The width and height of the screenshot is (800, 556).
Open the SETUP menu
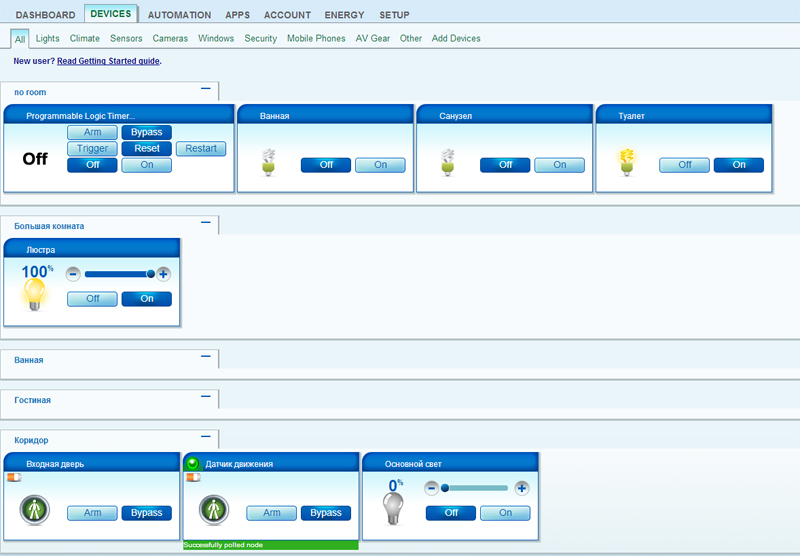[394, 15]
